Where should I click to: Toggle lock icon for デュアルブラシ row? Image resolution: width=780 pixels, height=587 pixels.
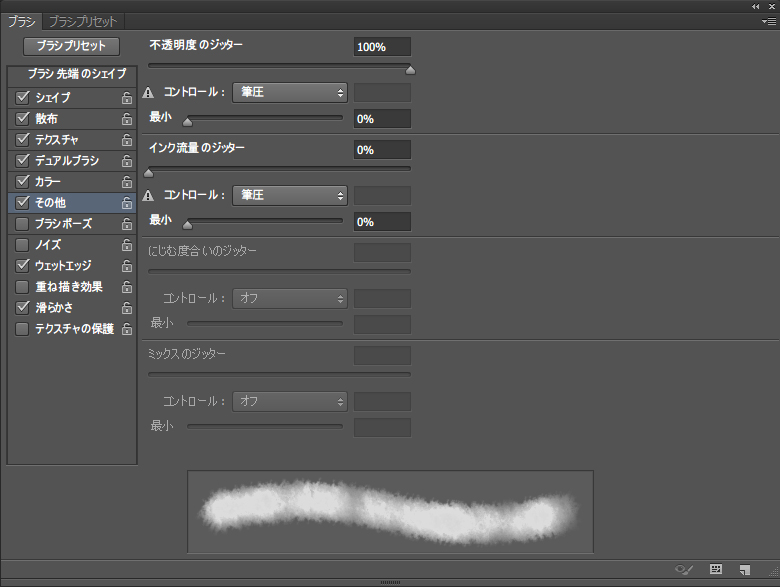click(x=127, y=161)
